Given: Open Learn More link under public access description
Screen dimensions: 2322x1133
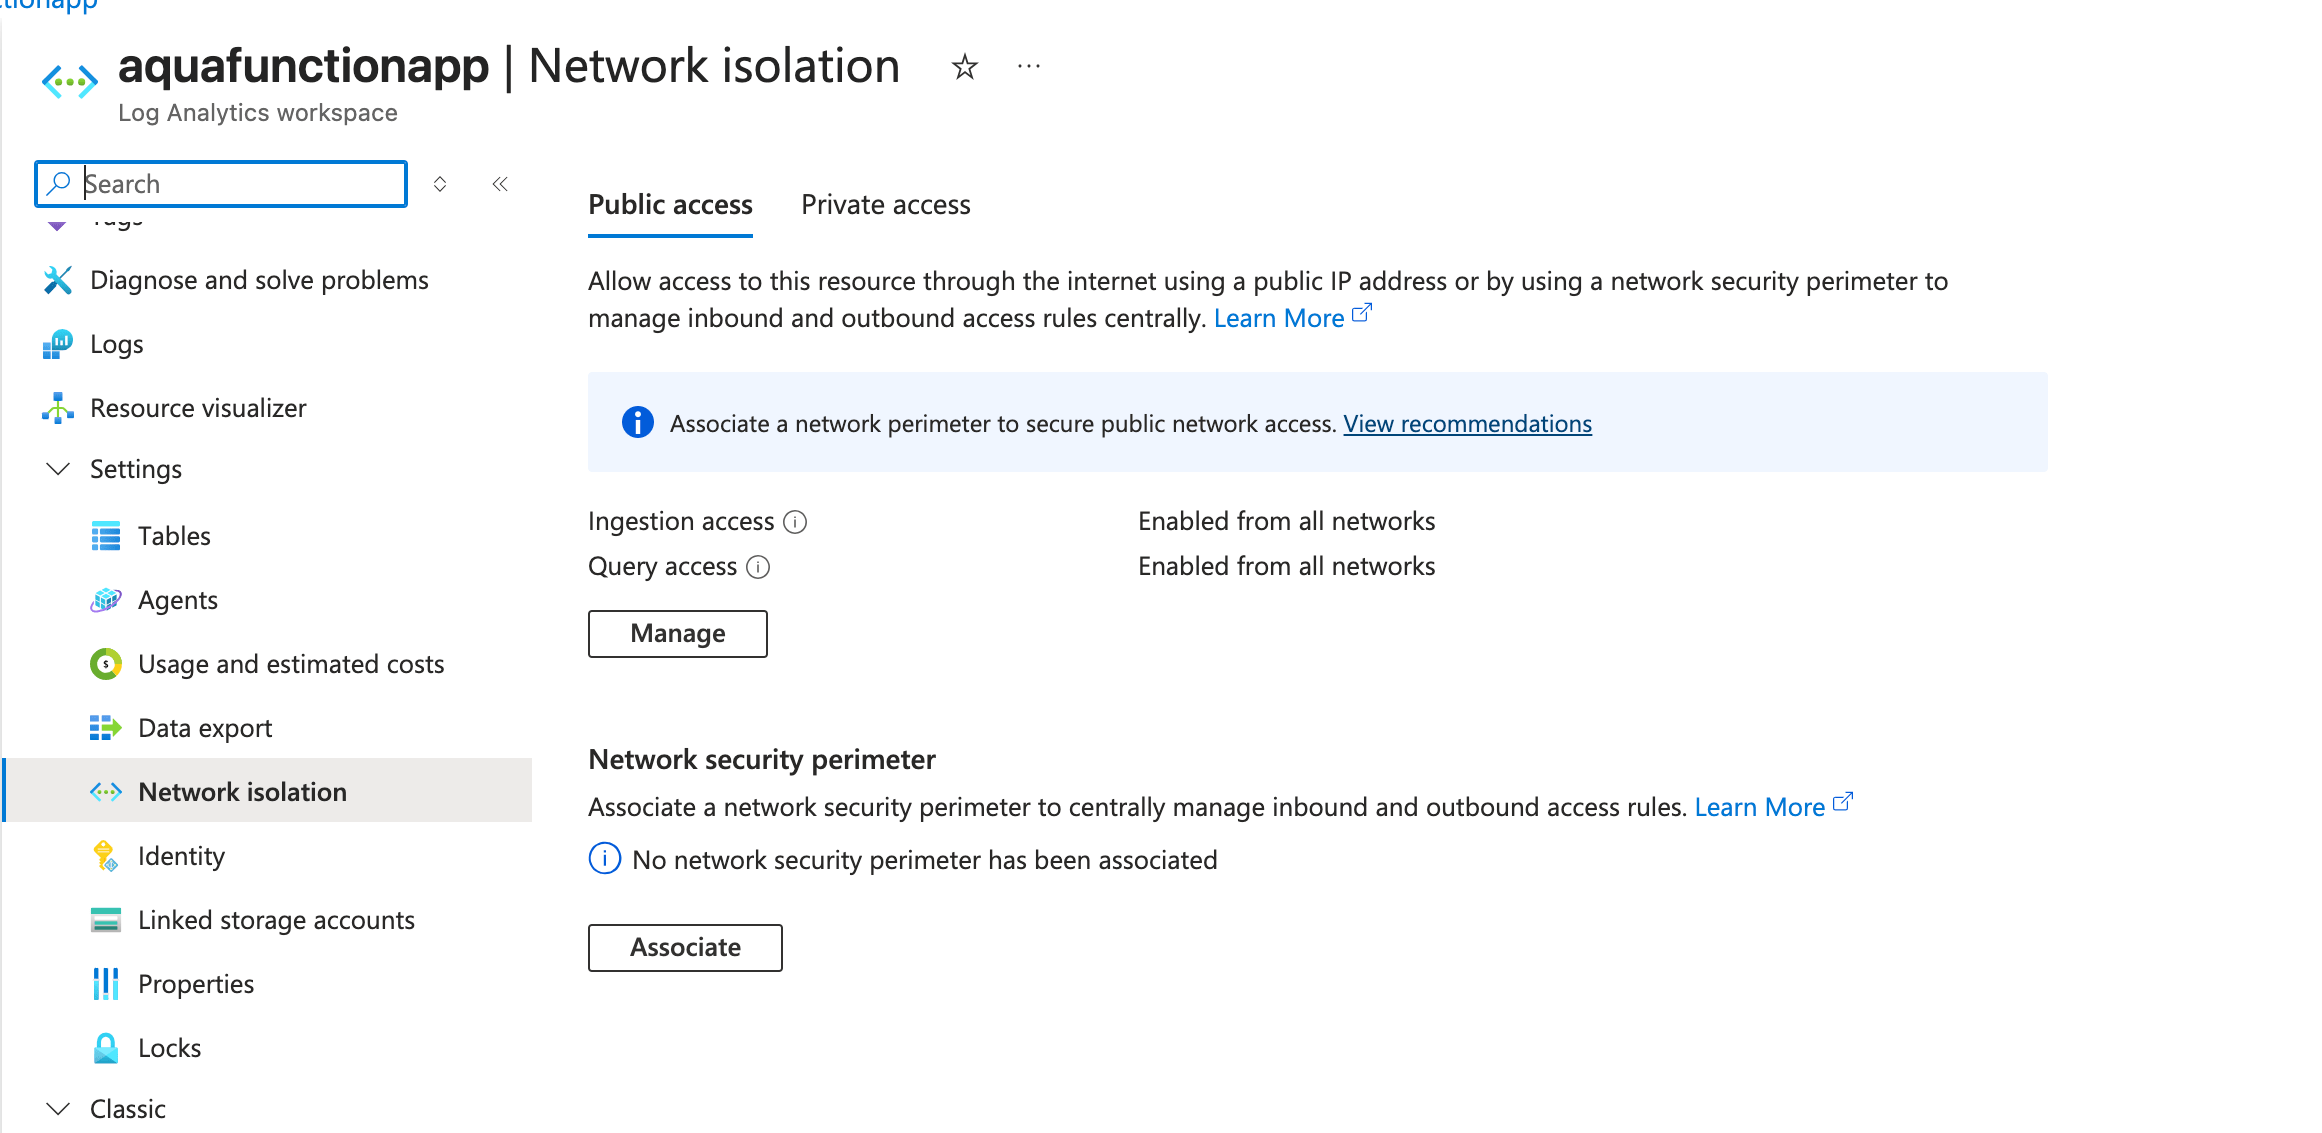Looking at the screenshot, I should tap(1292, 318).
